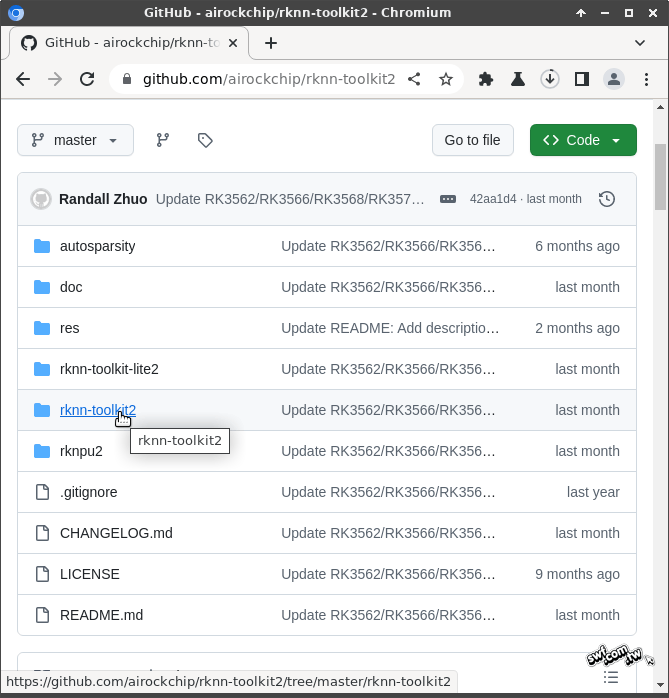Open the rknn-toolkit2 folder link

[98, 410]
